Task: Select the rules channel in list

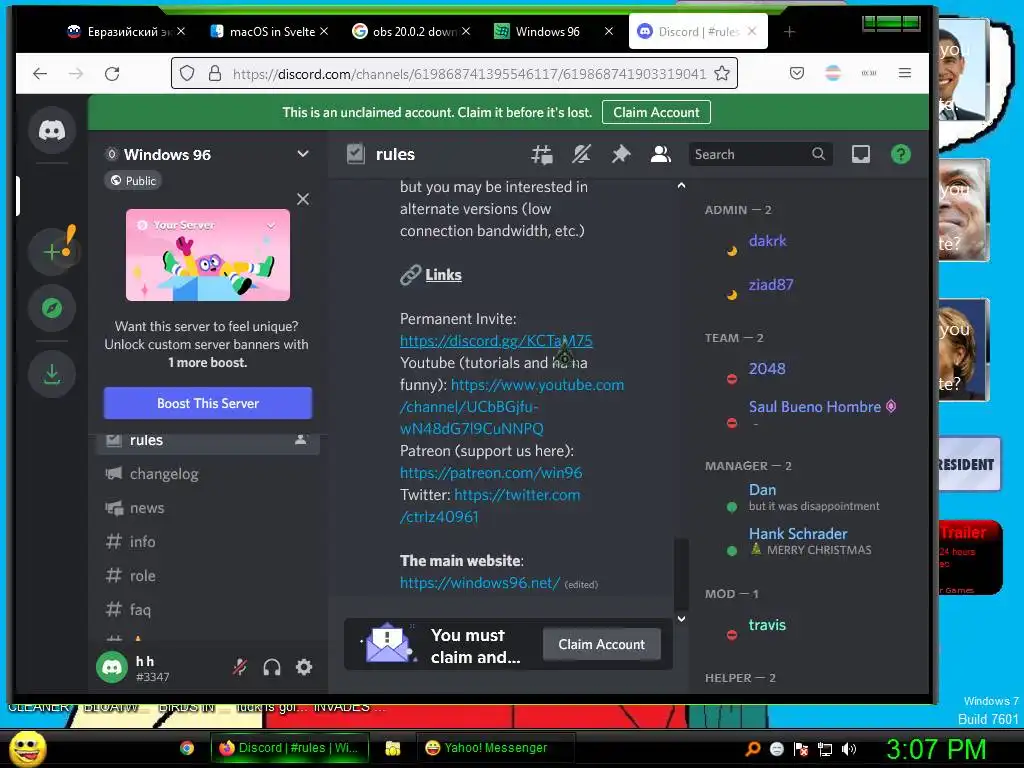Action: 208,440
